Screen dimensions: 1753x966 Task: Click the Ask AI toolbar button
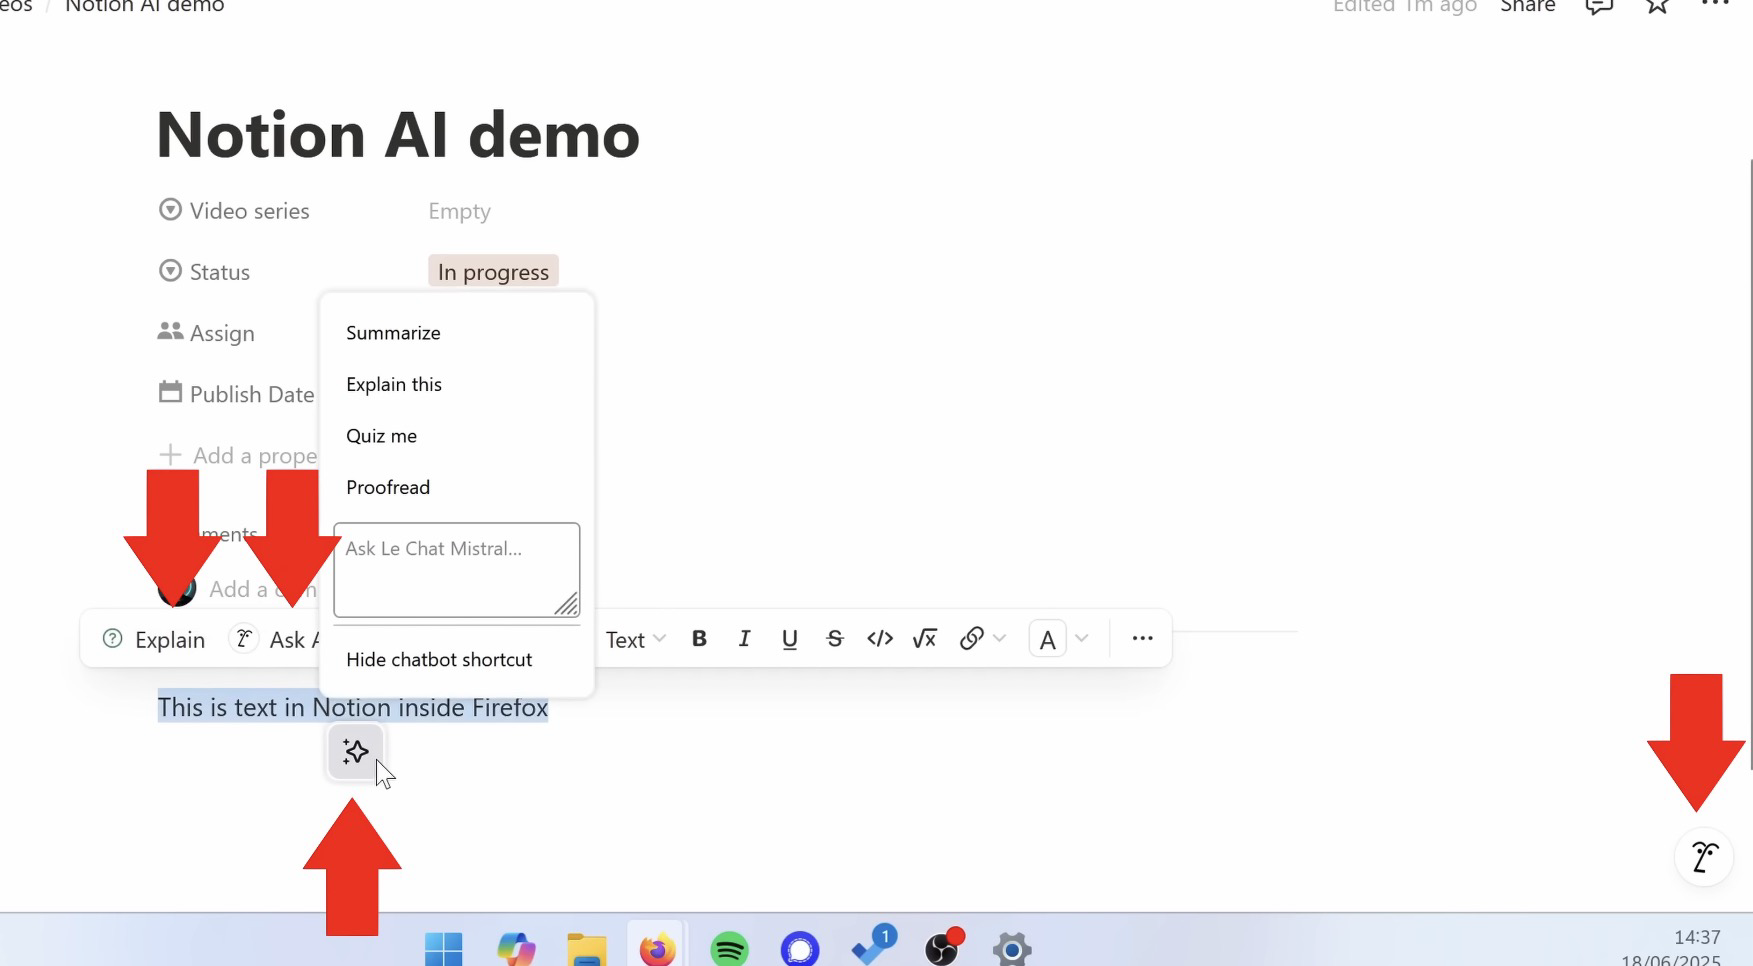coord(274,639)
